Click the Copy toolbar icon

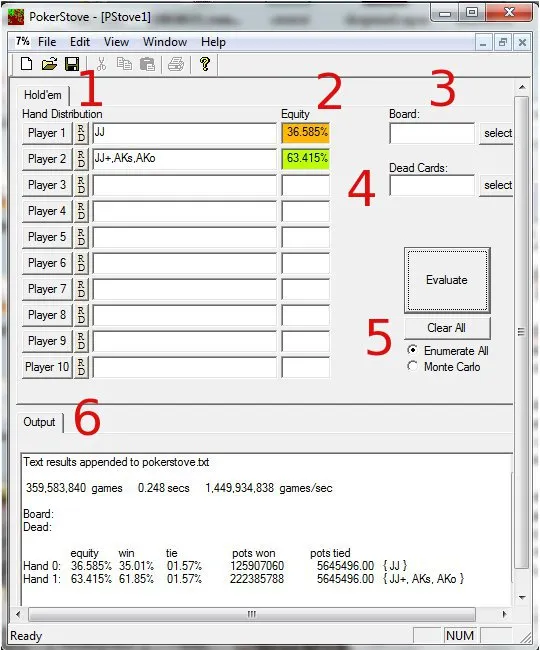tap(124, 64)
